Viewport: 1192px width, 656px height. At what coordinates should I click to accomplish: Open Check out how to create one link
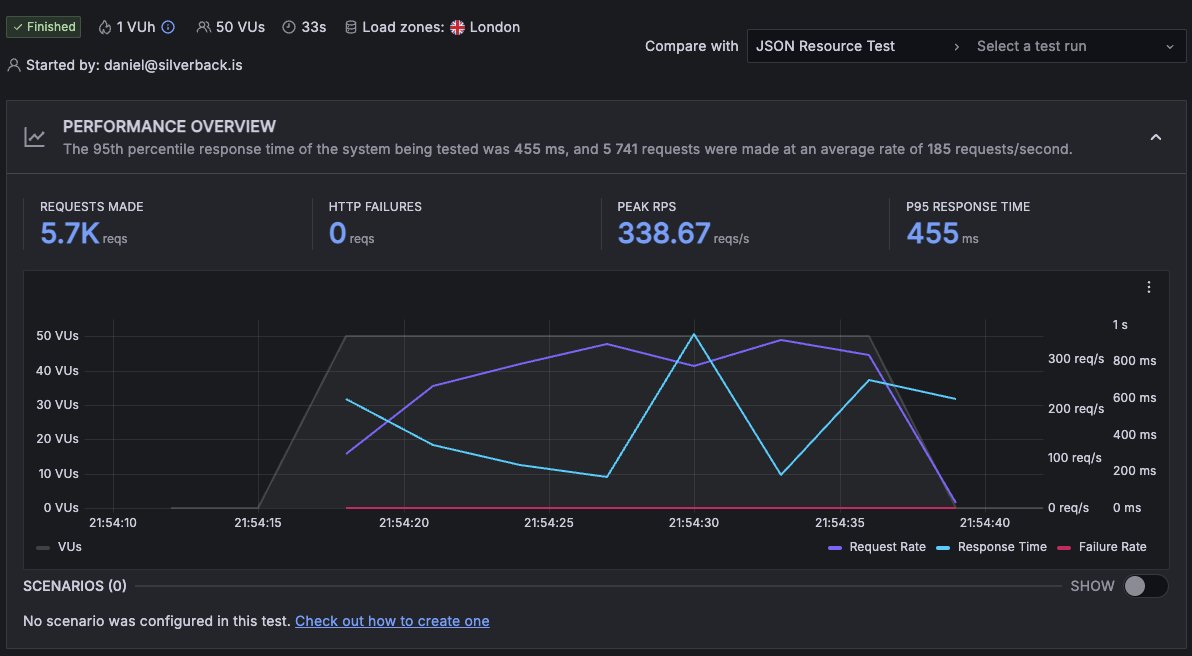pos(392,621)
